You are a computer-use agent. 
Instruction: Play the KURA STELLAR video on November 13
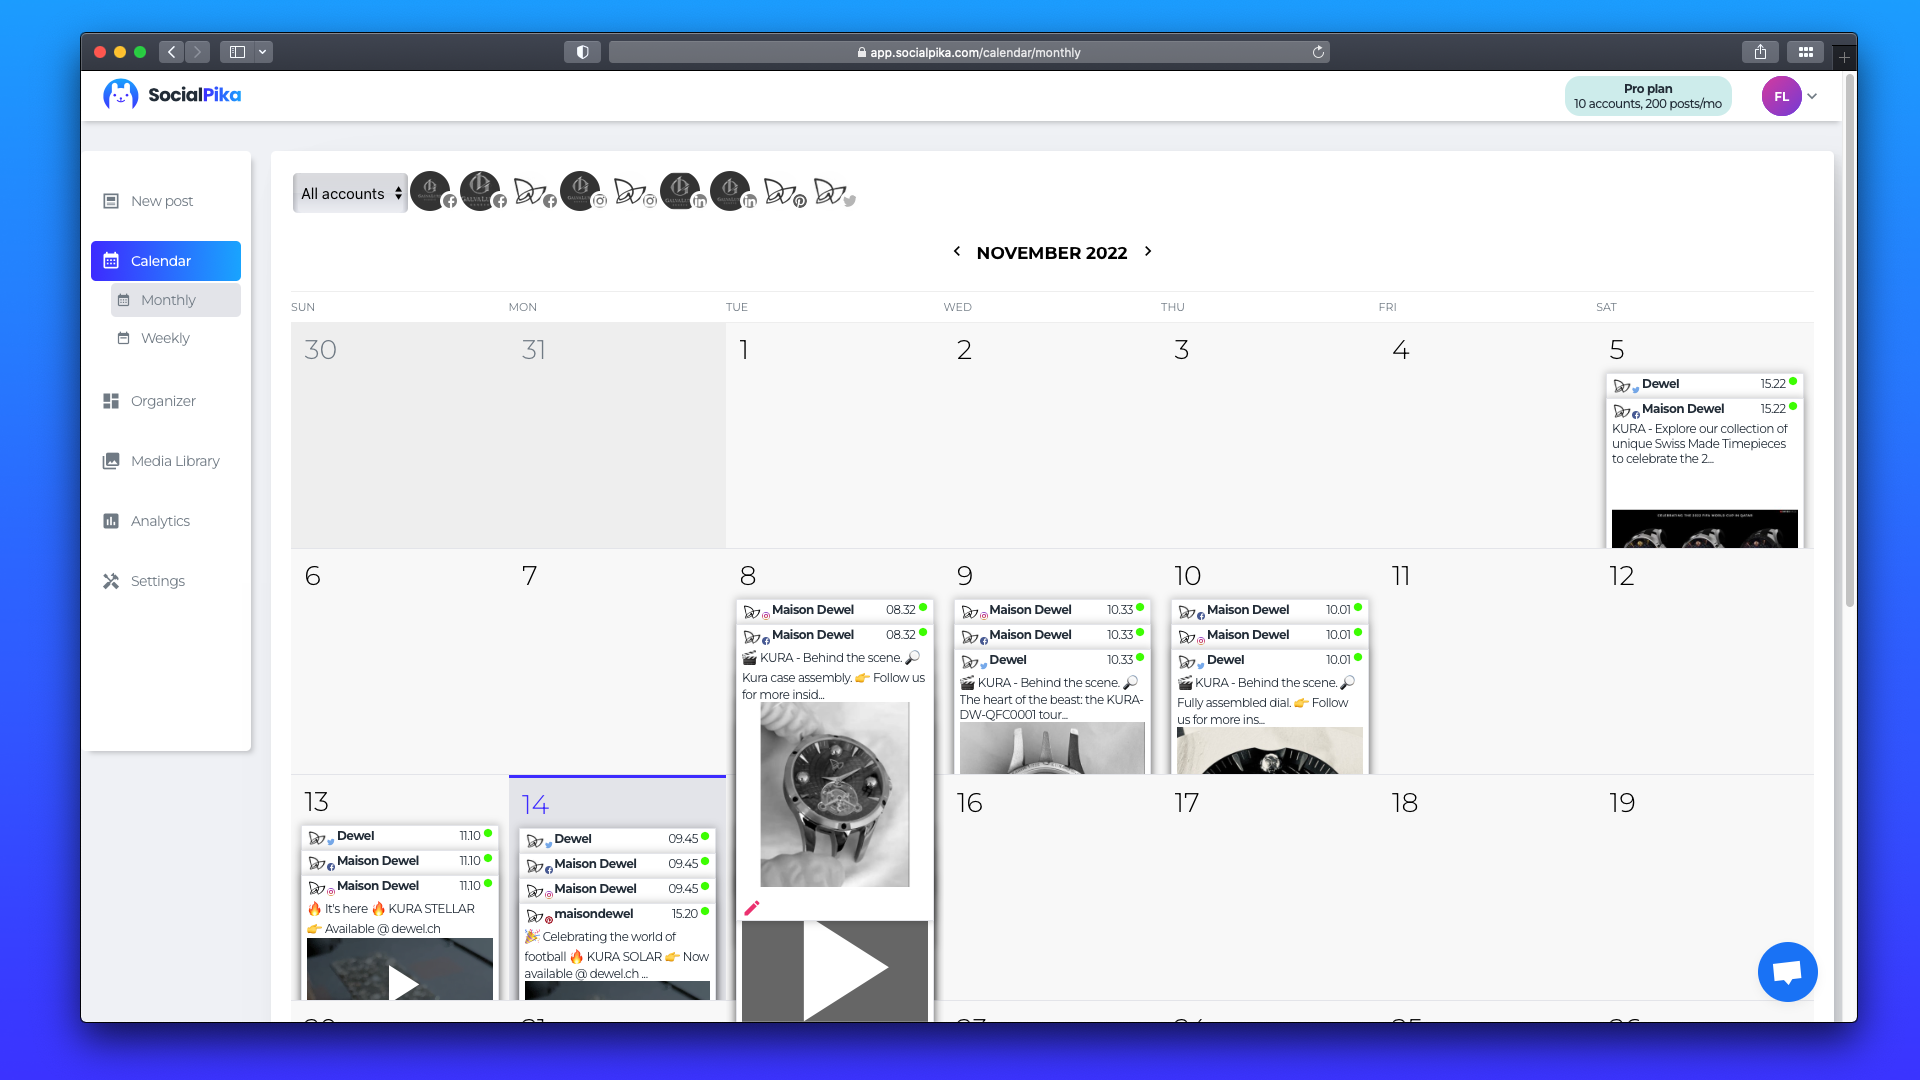[400, 970]
